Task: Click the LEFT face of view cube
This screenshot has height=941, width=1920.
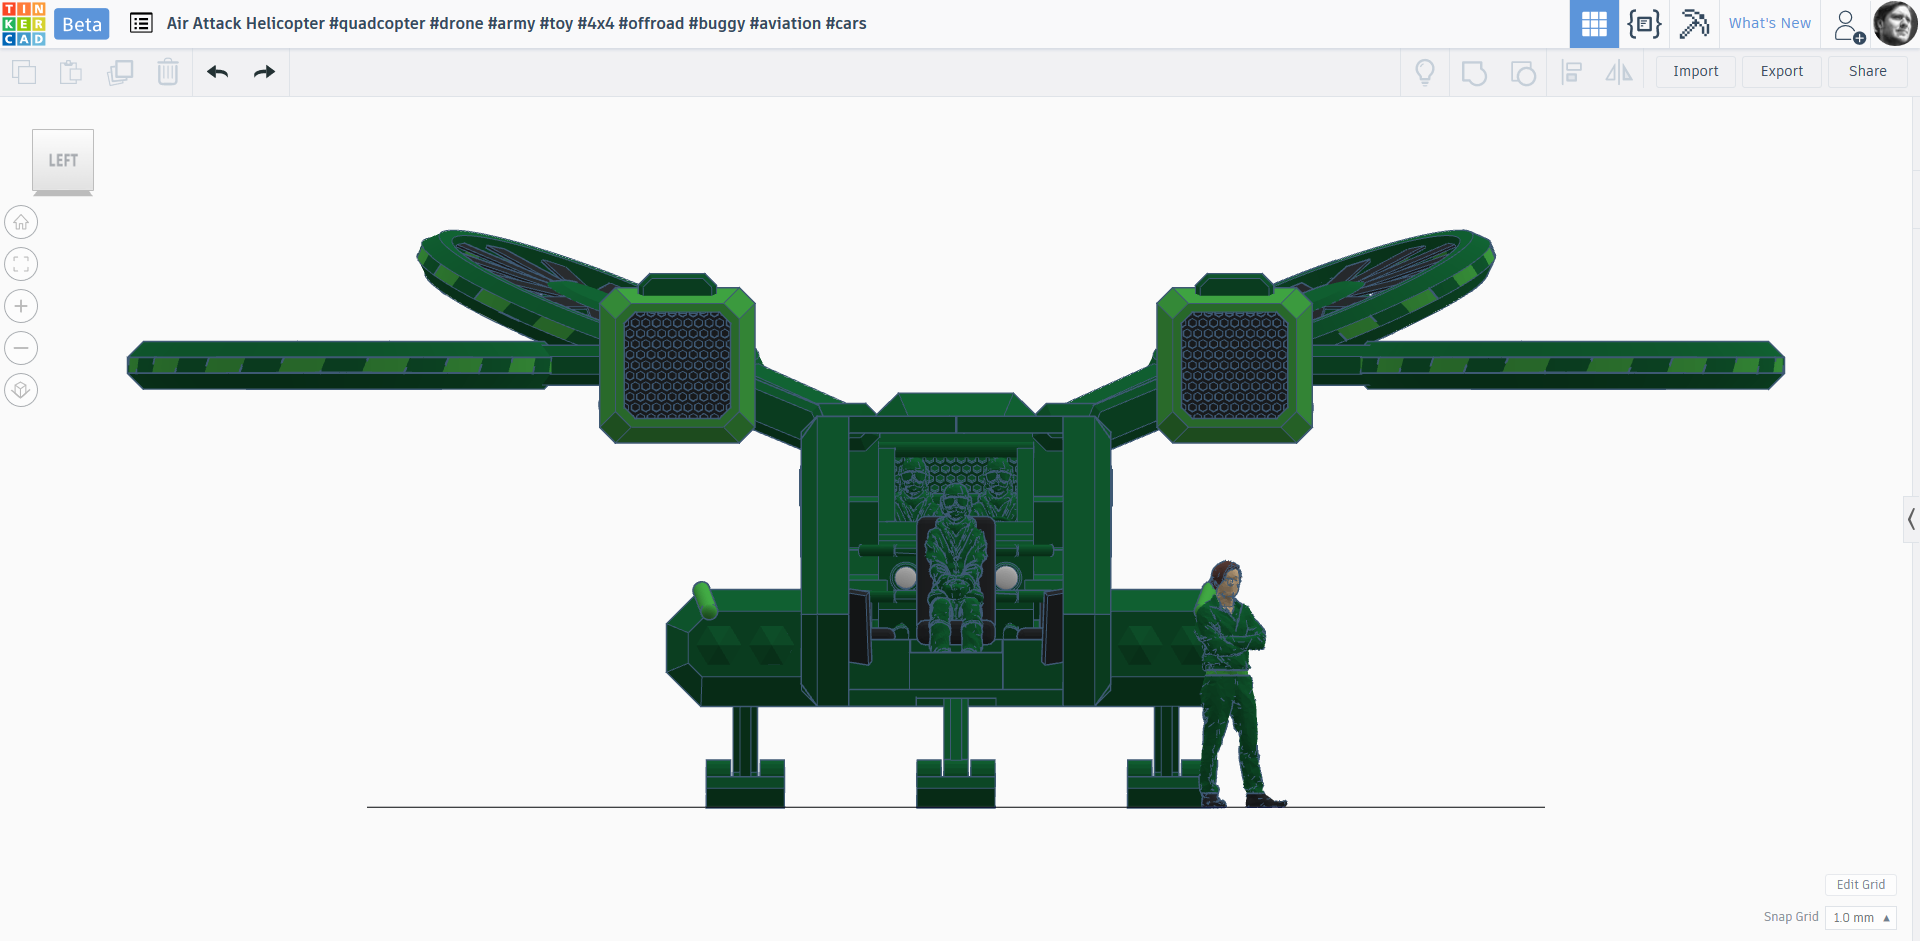Action: (63, 160)
